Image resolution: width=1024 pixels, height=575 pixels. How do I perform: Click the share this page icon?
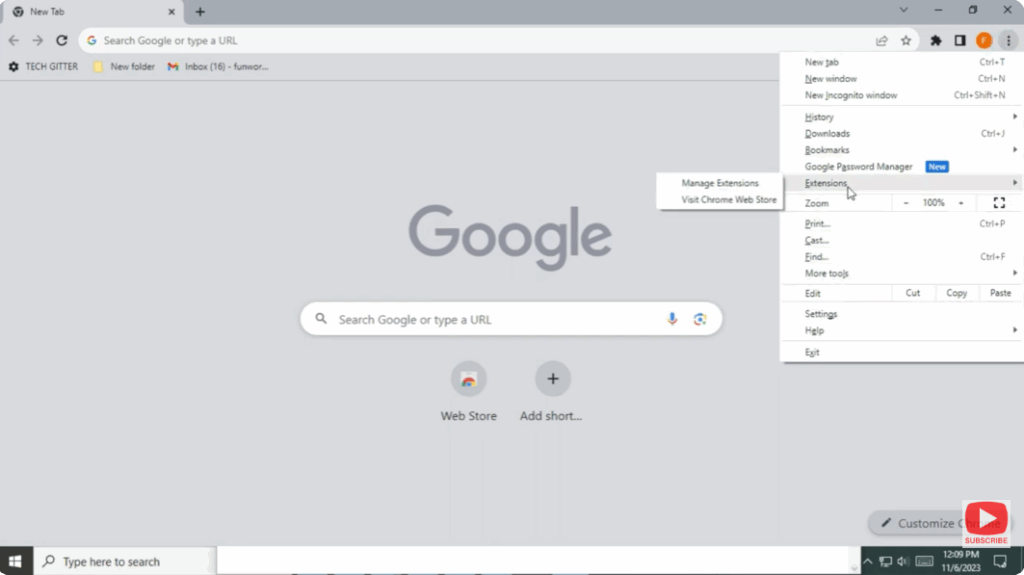[x=882, y=41]
